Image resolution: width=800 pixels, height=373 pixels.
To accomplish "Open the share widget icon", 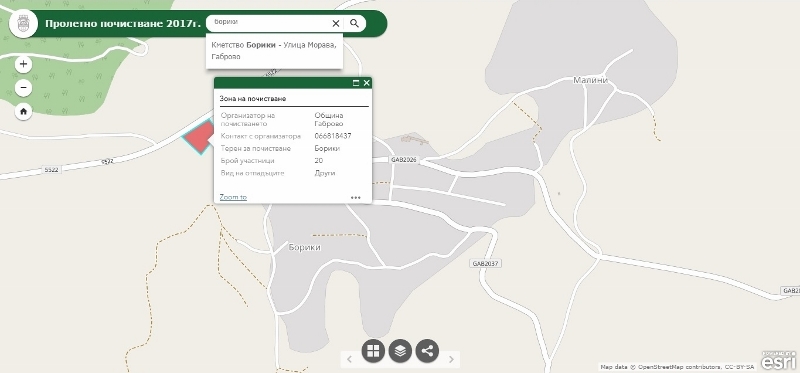I will click(428, 351).
